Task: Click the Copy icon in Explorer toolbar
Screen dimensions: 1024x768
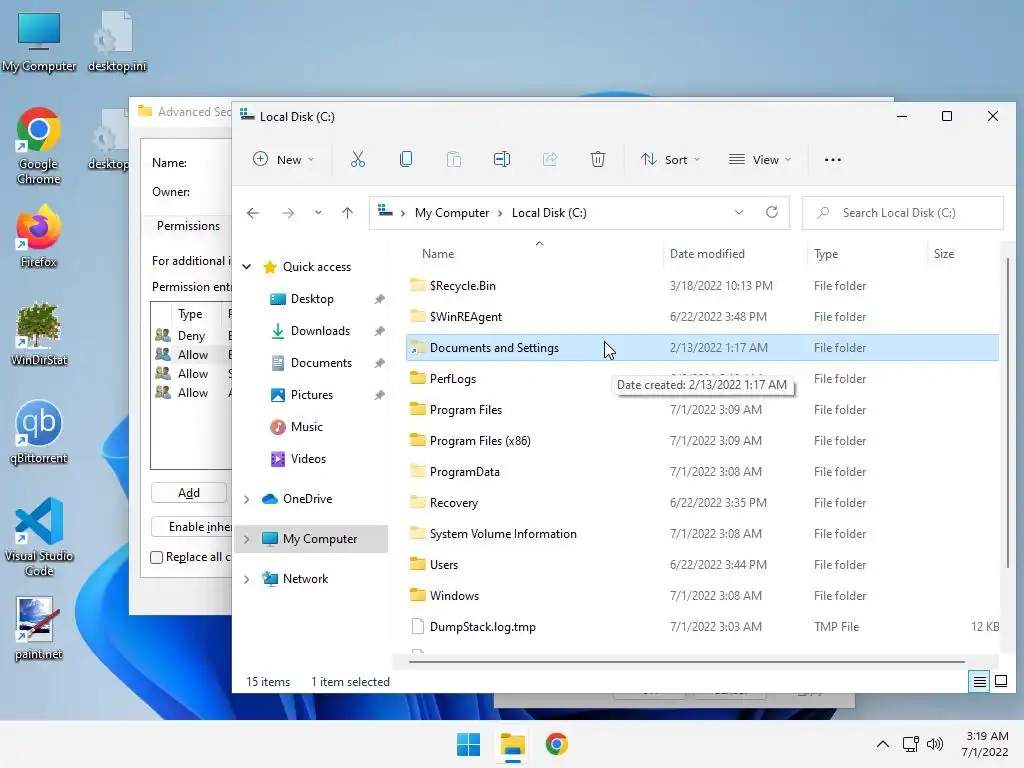Action: [x=406, y=159]
